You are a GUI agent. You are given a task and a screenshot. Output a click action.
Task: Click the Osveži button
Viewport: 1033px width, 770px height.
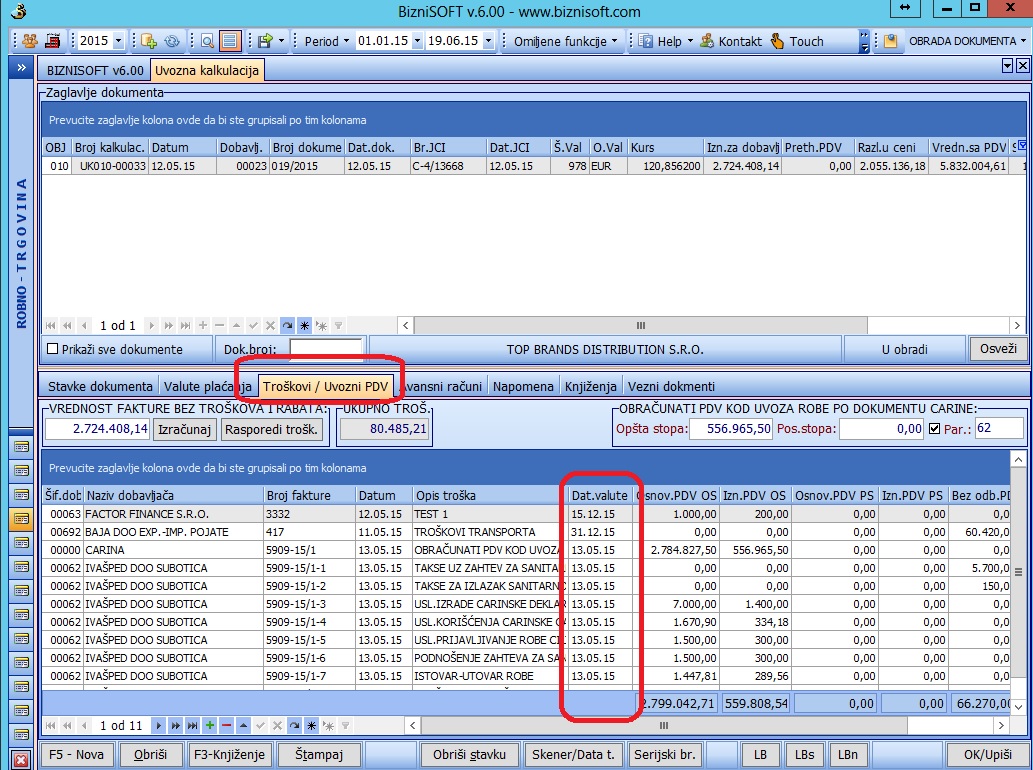point(997,349)
